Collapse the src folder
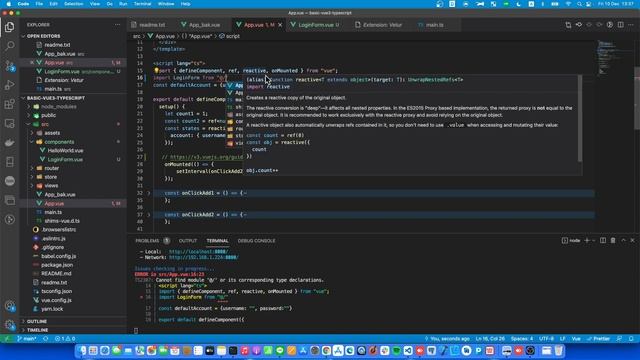This screenshot has height=360, width=640. [x=29, y=124]
